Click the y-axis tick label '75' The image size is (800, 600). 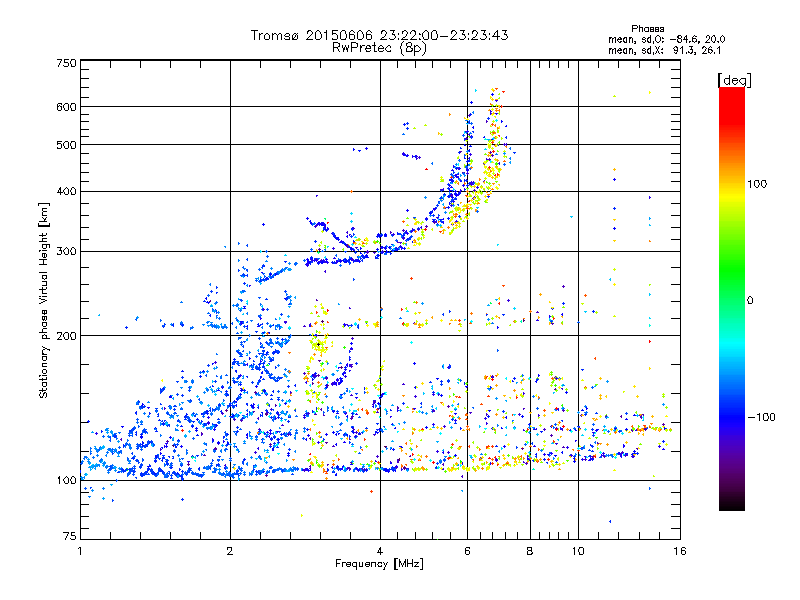tap(70, 536)
